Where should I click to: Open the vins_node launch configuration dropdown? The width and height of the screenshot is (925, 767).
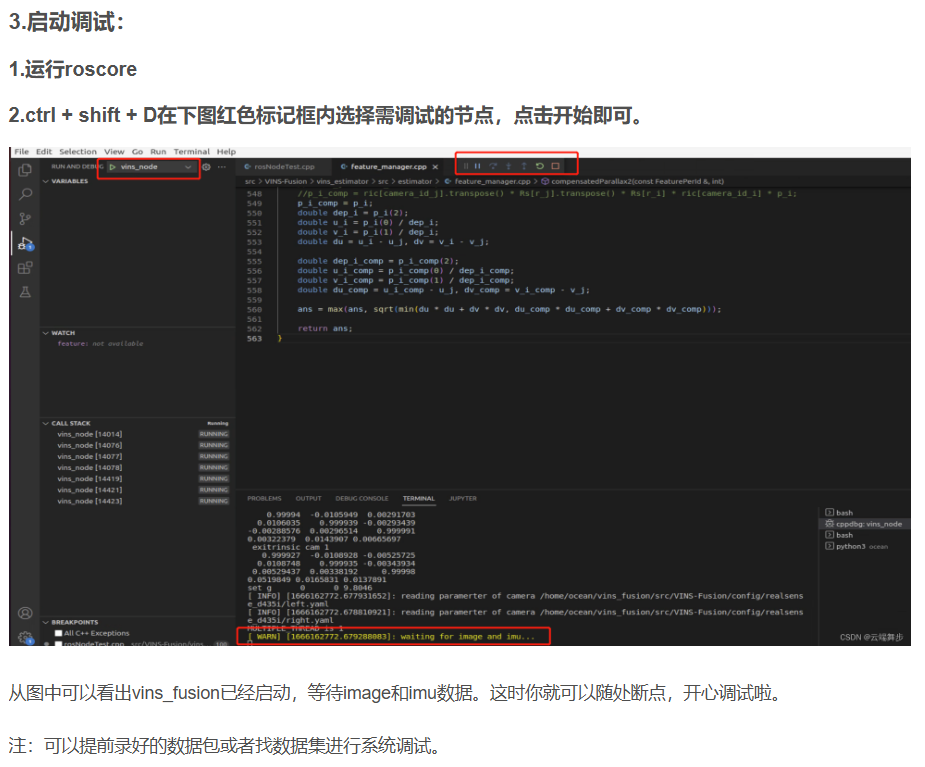188,167
